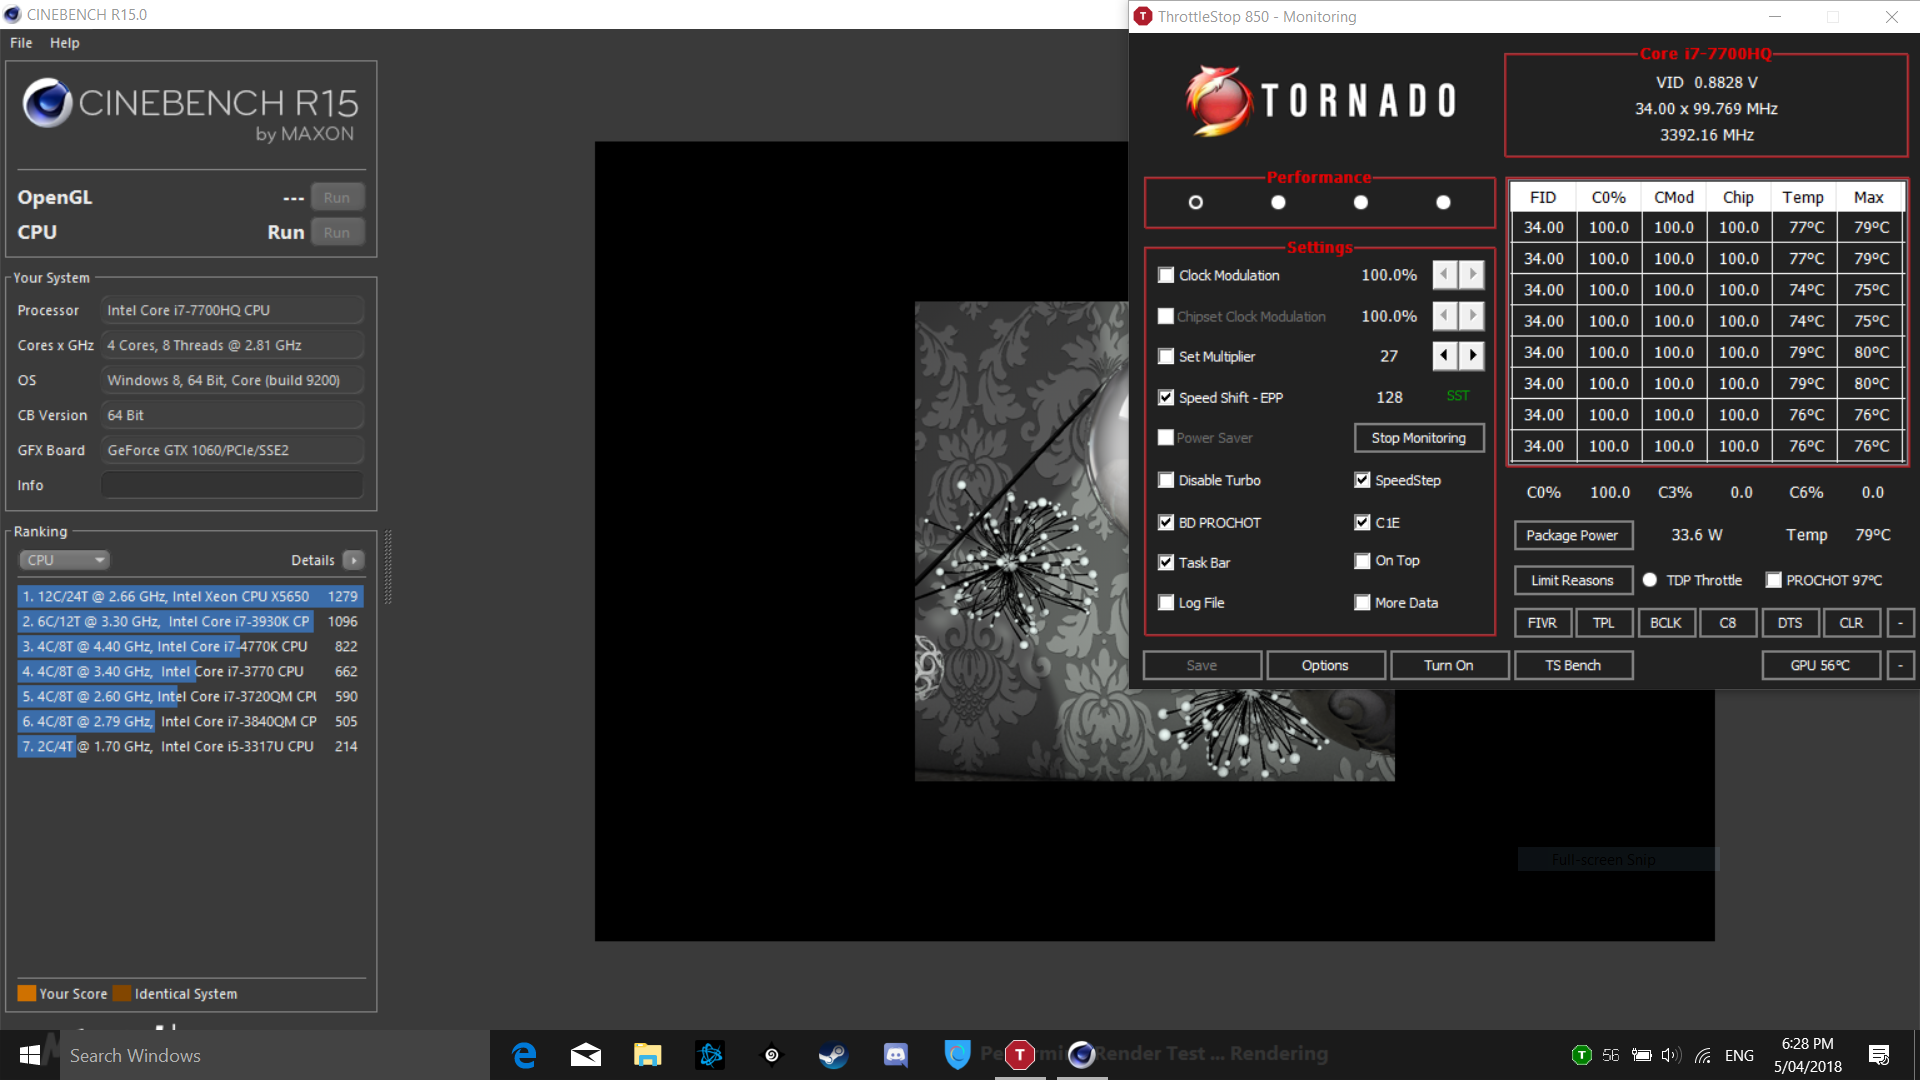
Task: Enable Log File checkbox
Action: (1166, 602)
